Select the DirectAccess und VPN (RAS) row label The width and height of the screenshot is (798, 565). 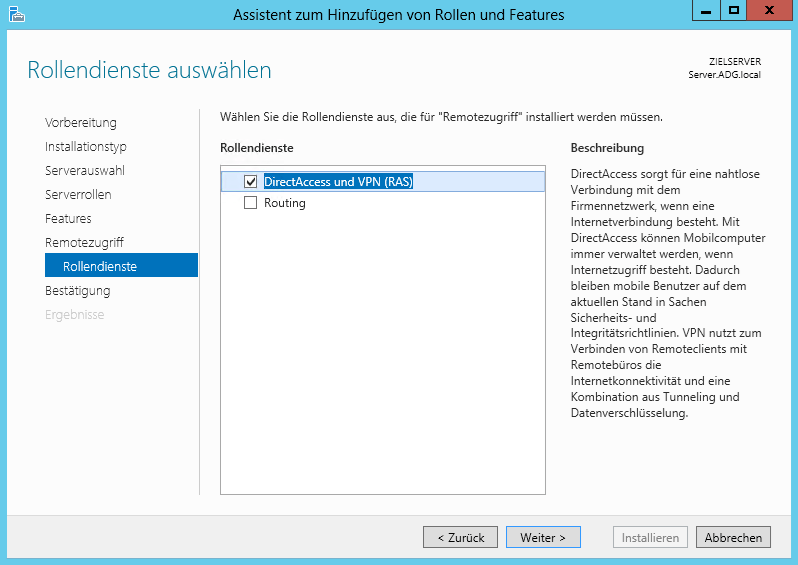pyautogui.click(x=338, y=182)
